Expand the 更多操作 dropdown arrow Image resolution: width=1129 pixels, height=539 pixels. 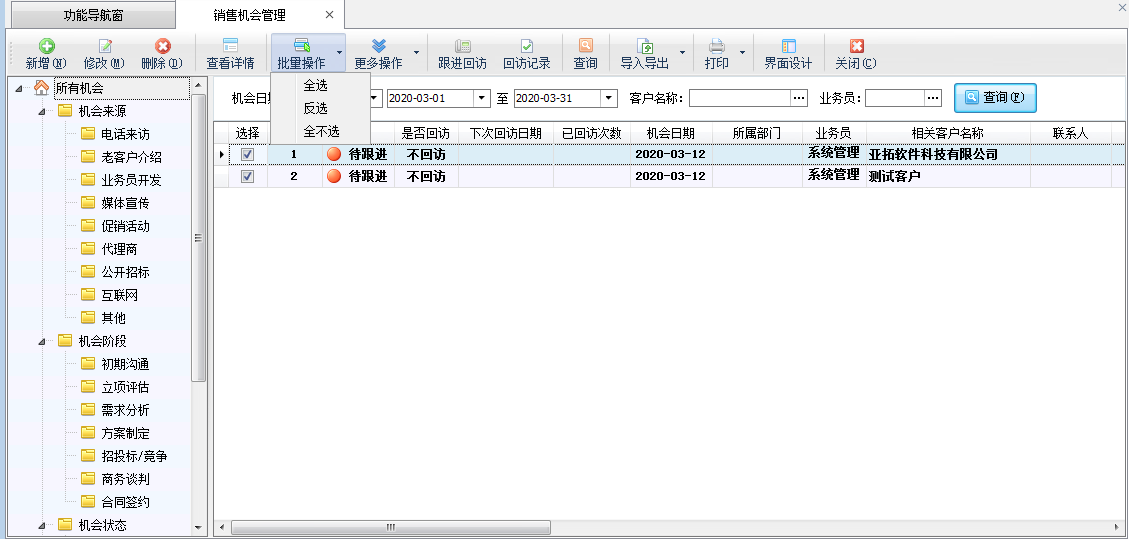coord(416,53)
